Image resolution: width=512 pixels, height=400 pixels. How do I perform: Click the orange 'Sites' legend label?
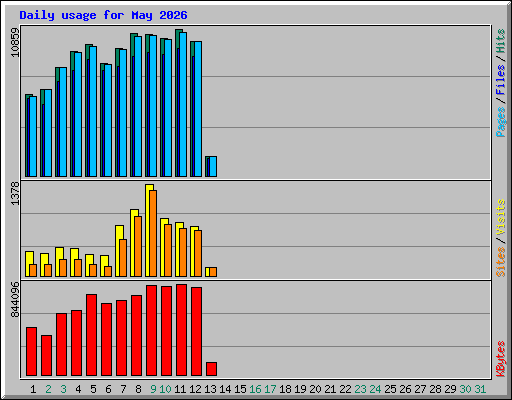[500, 262]
